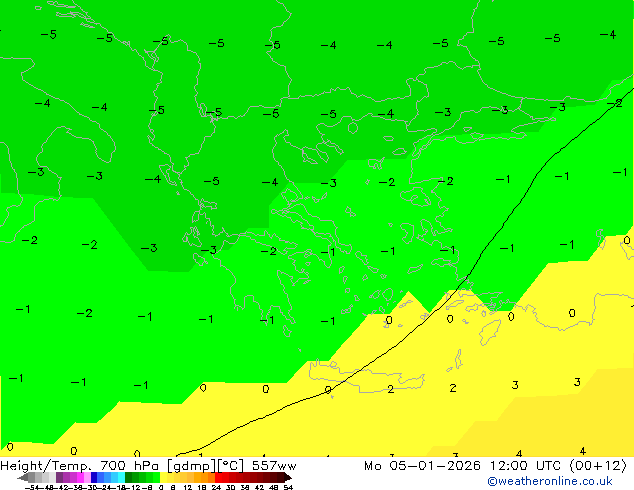Click the dark maroon right arrow end of legend
634x490 pixels.
click(x=288, y=477)
